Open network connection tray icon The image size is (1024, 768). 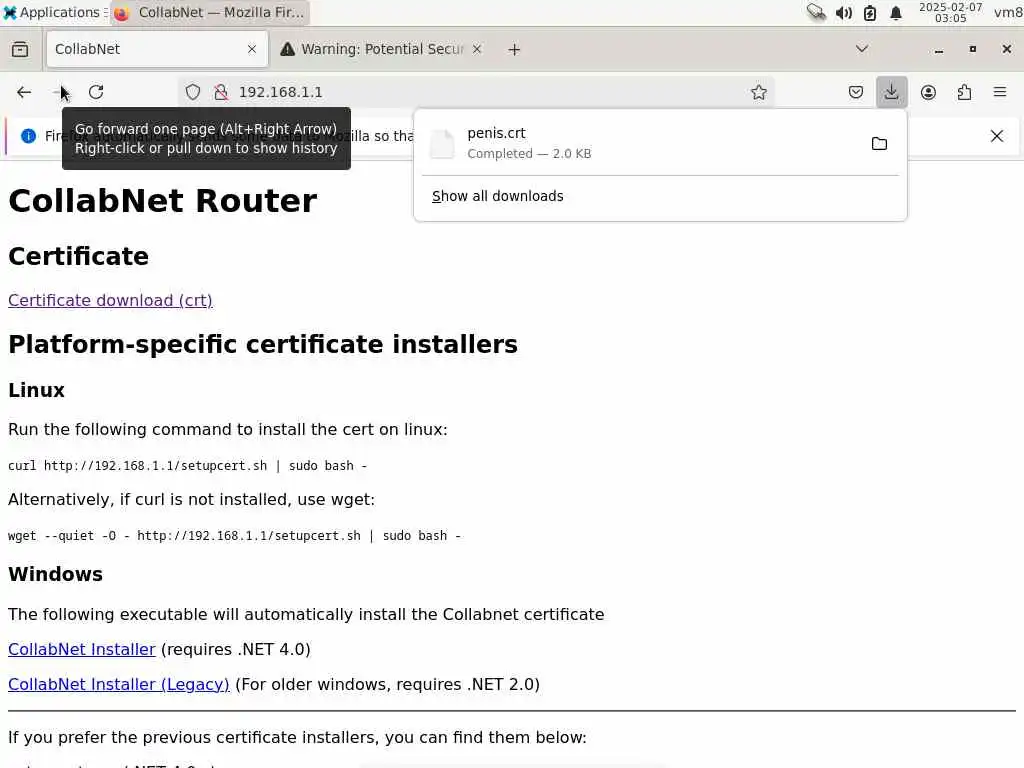pyautogui.click(x=816, y=12)
